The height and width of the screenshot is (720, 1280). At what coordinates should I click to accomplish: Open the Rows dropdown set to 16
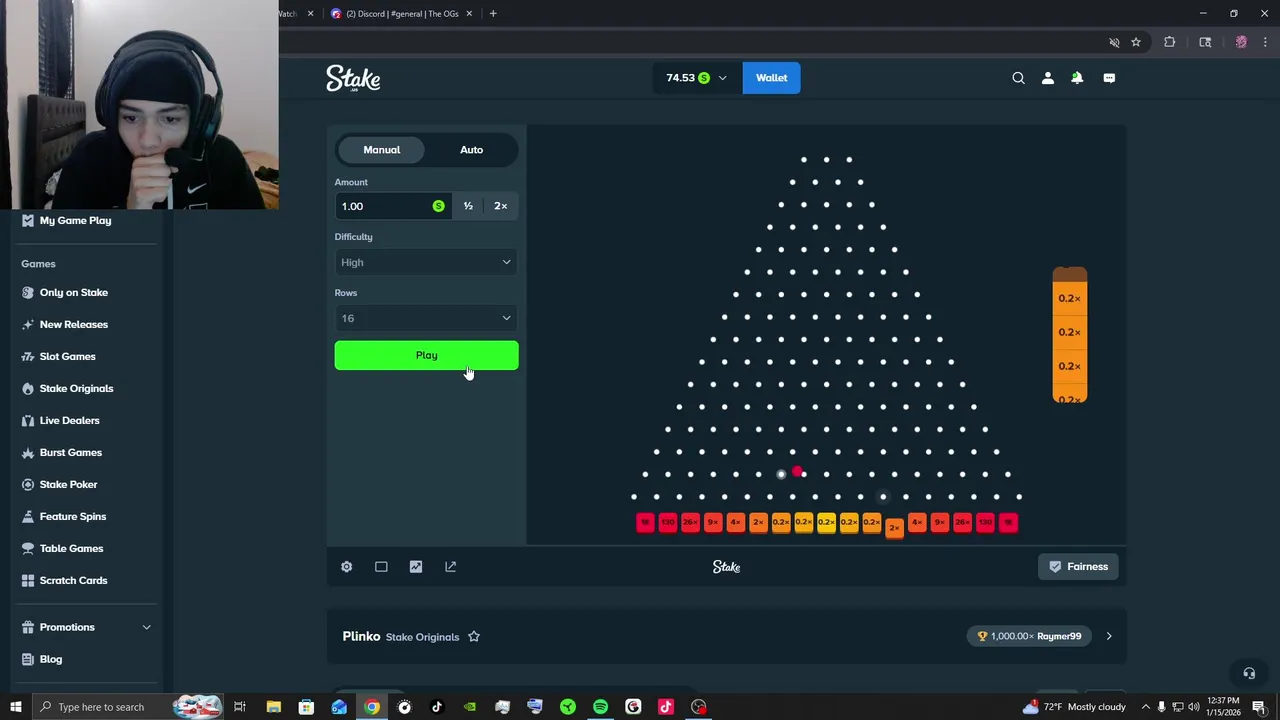point(426,318)
